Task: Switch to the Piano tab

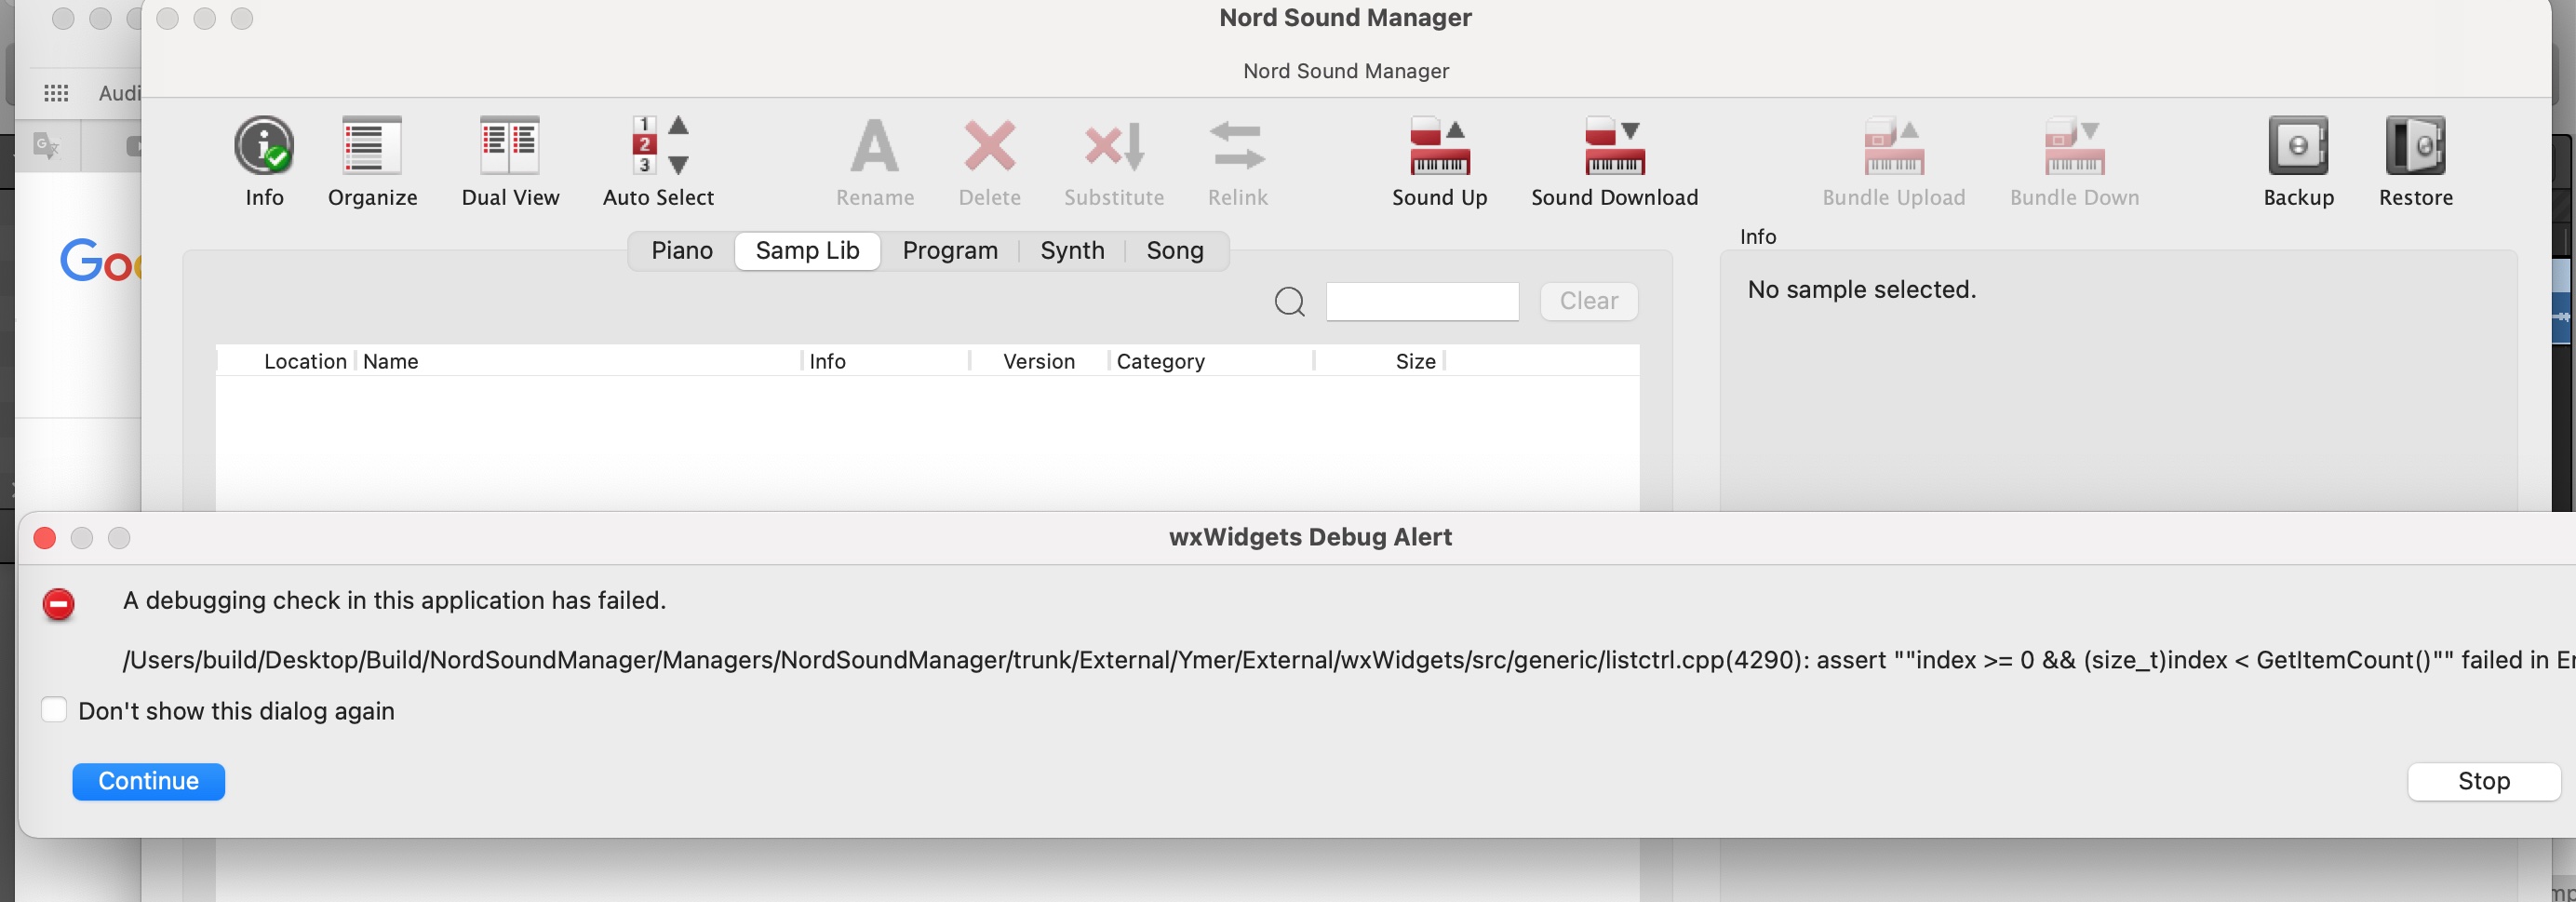Action: click(x=682, y=250)
